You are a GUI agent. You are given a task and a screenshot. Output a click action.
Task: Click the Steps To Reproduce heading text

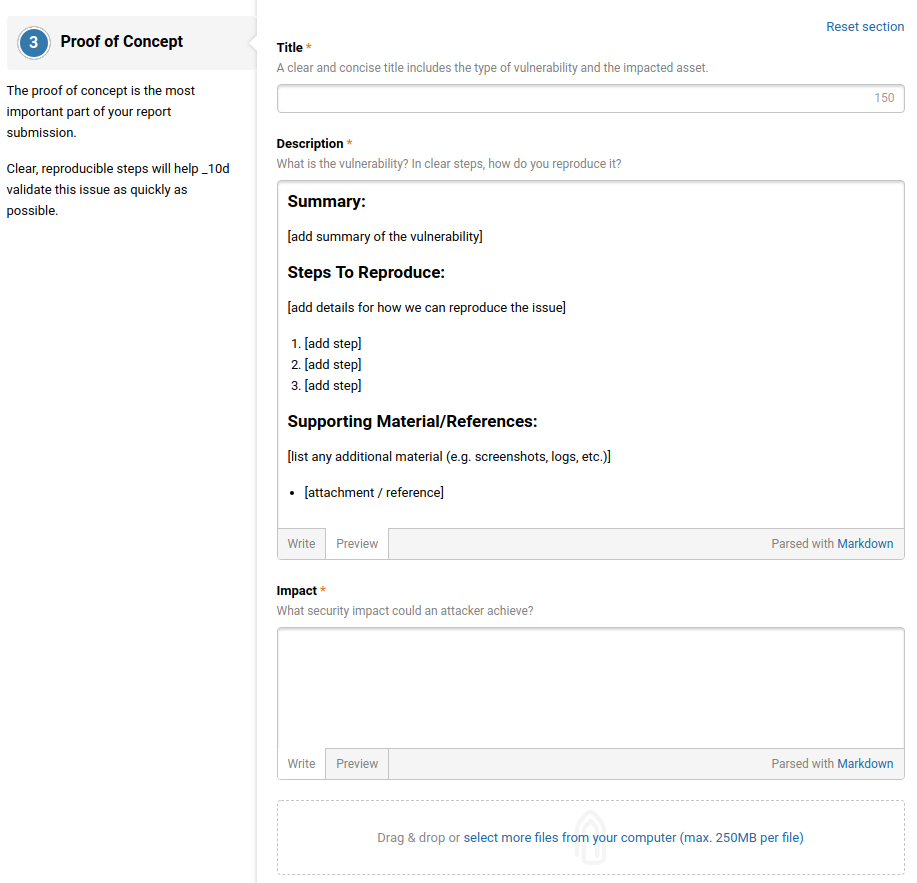click(x=363, y=272)
